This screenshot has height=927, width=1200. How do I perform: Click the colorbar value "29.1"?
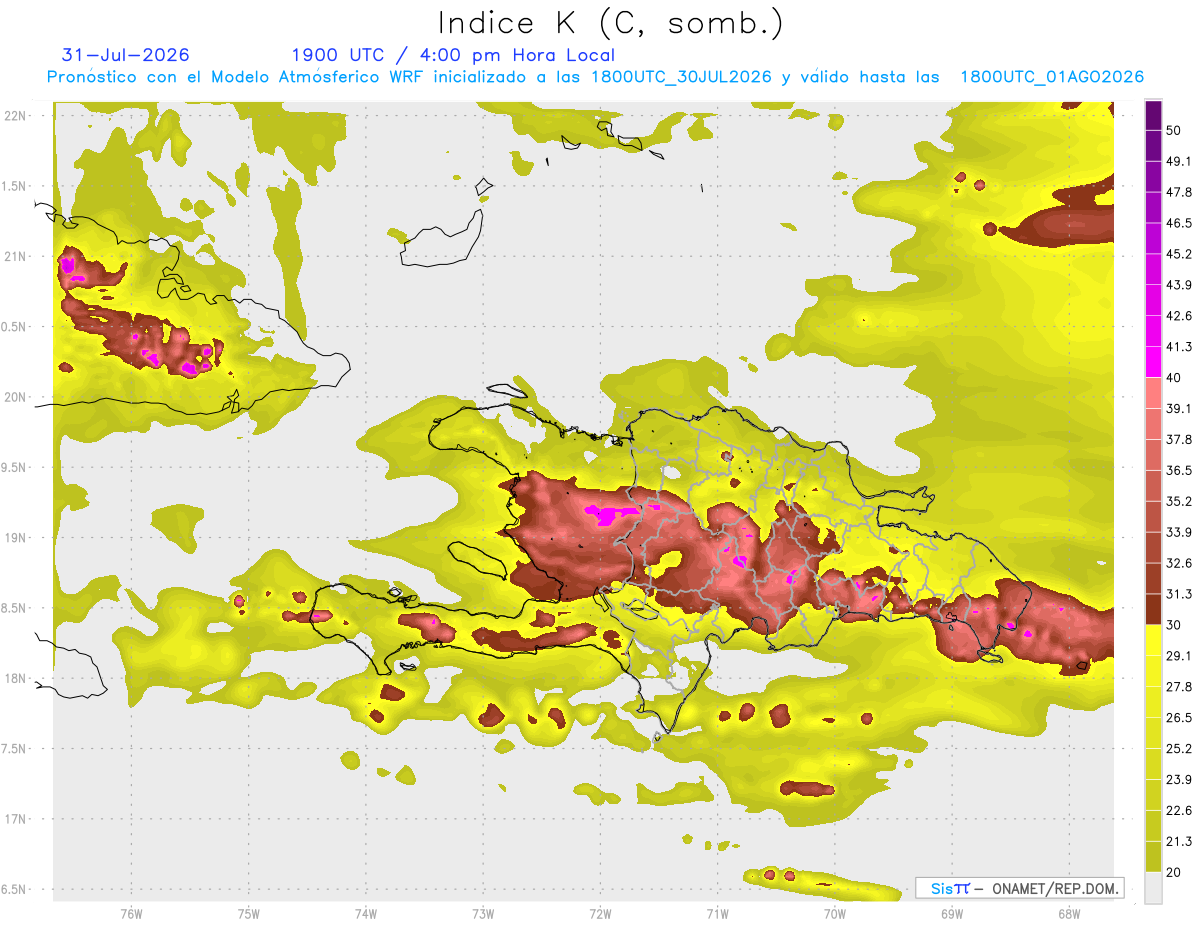coord(1179,656)
